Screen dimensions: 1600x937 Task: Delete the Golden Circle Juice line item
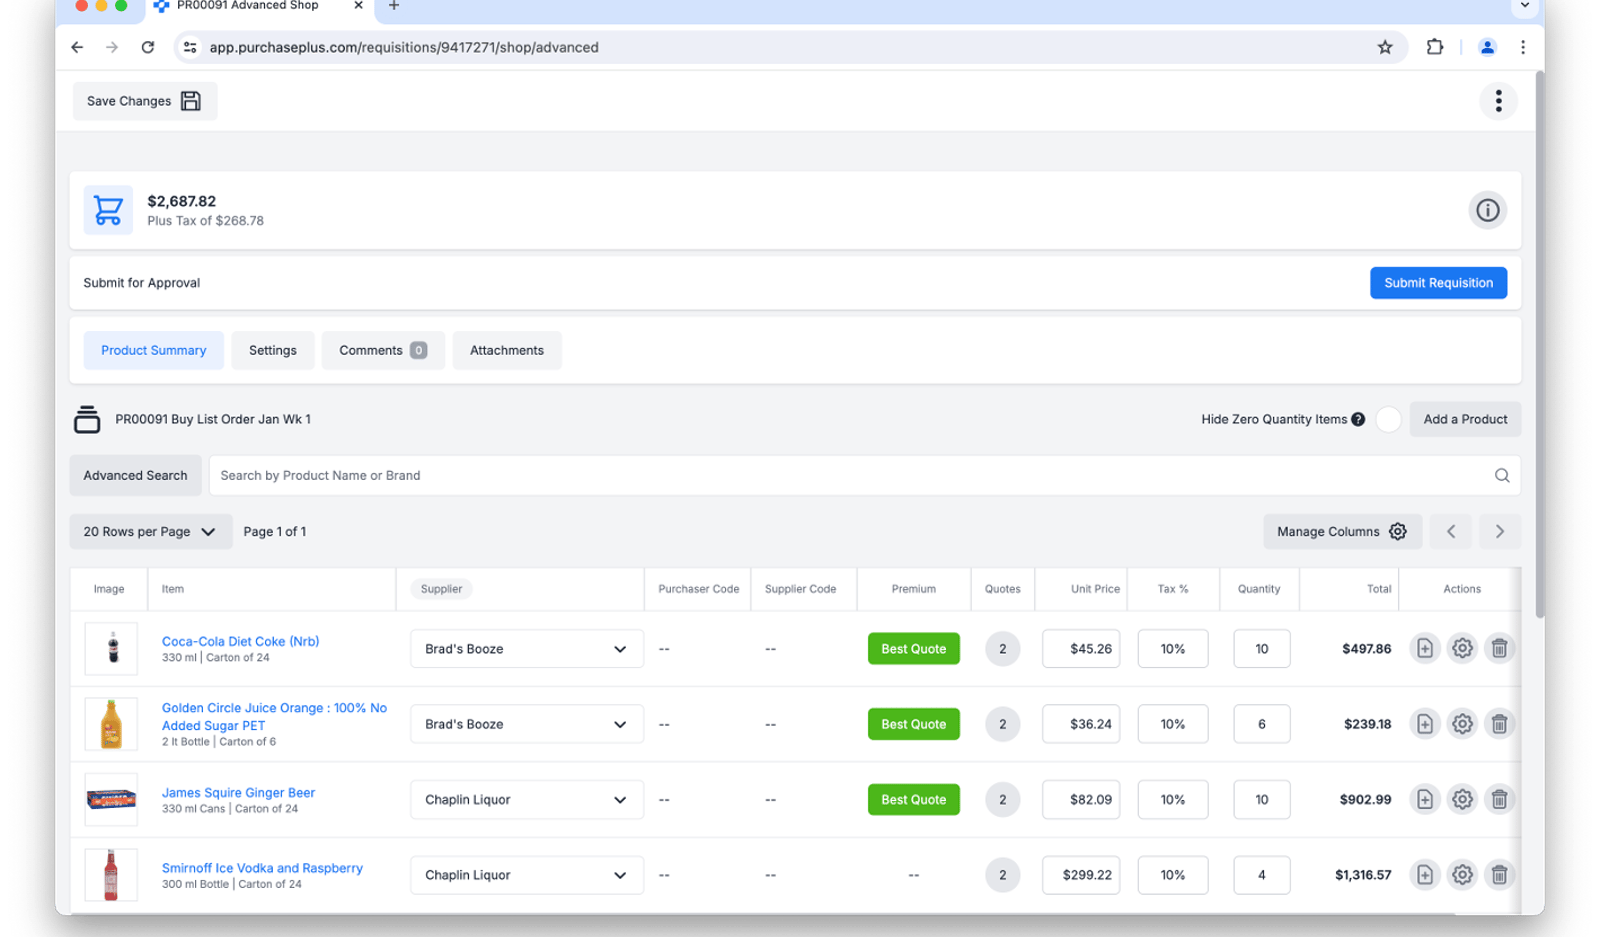(1499, 724)
